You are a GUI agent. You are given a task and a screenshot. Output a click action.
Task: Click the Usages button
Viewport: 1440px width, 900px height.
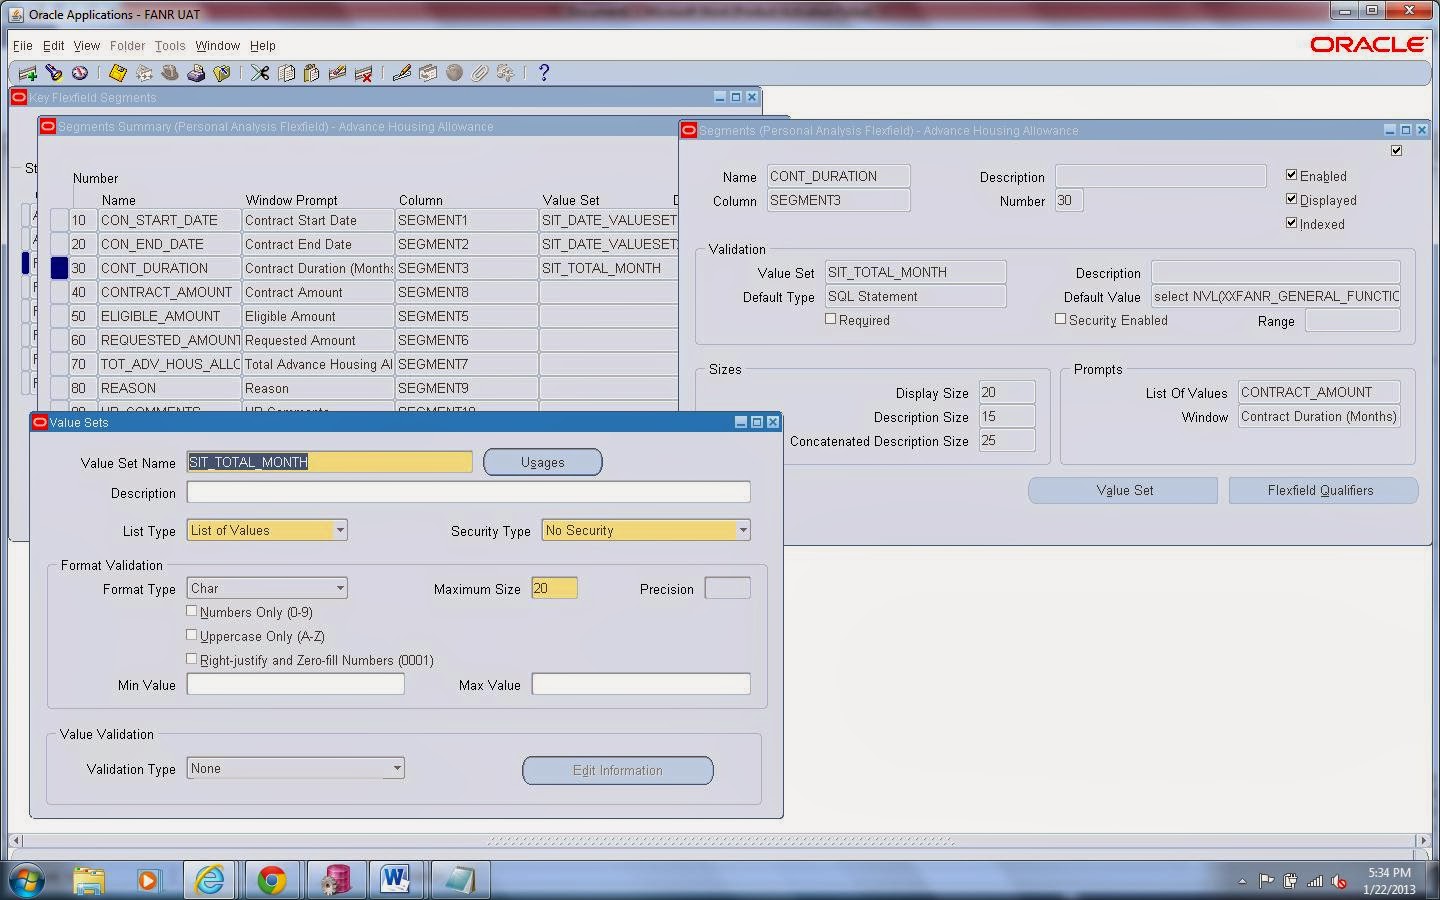click(543, 461)
